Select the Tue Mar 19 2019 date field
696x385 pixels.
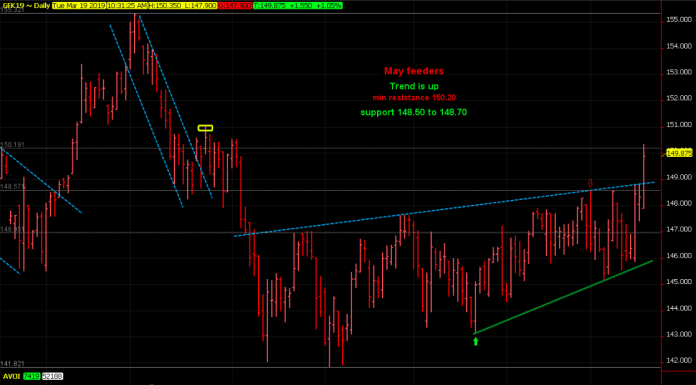pos(79,6)
